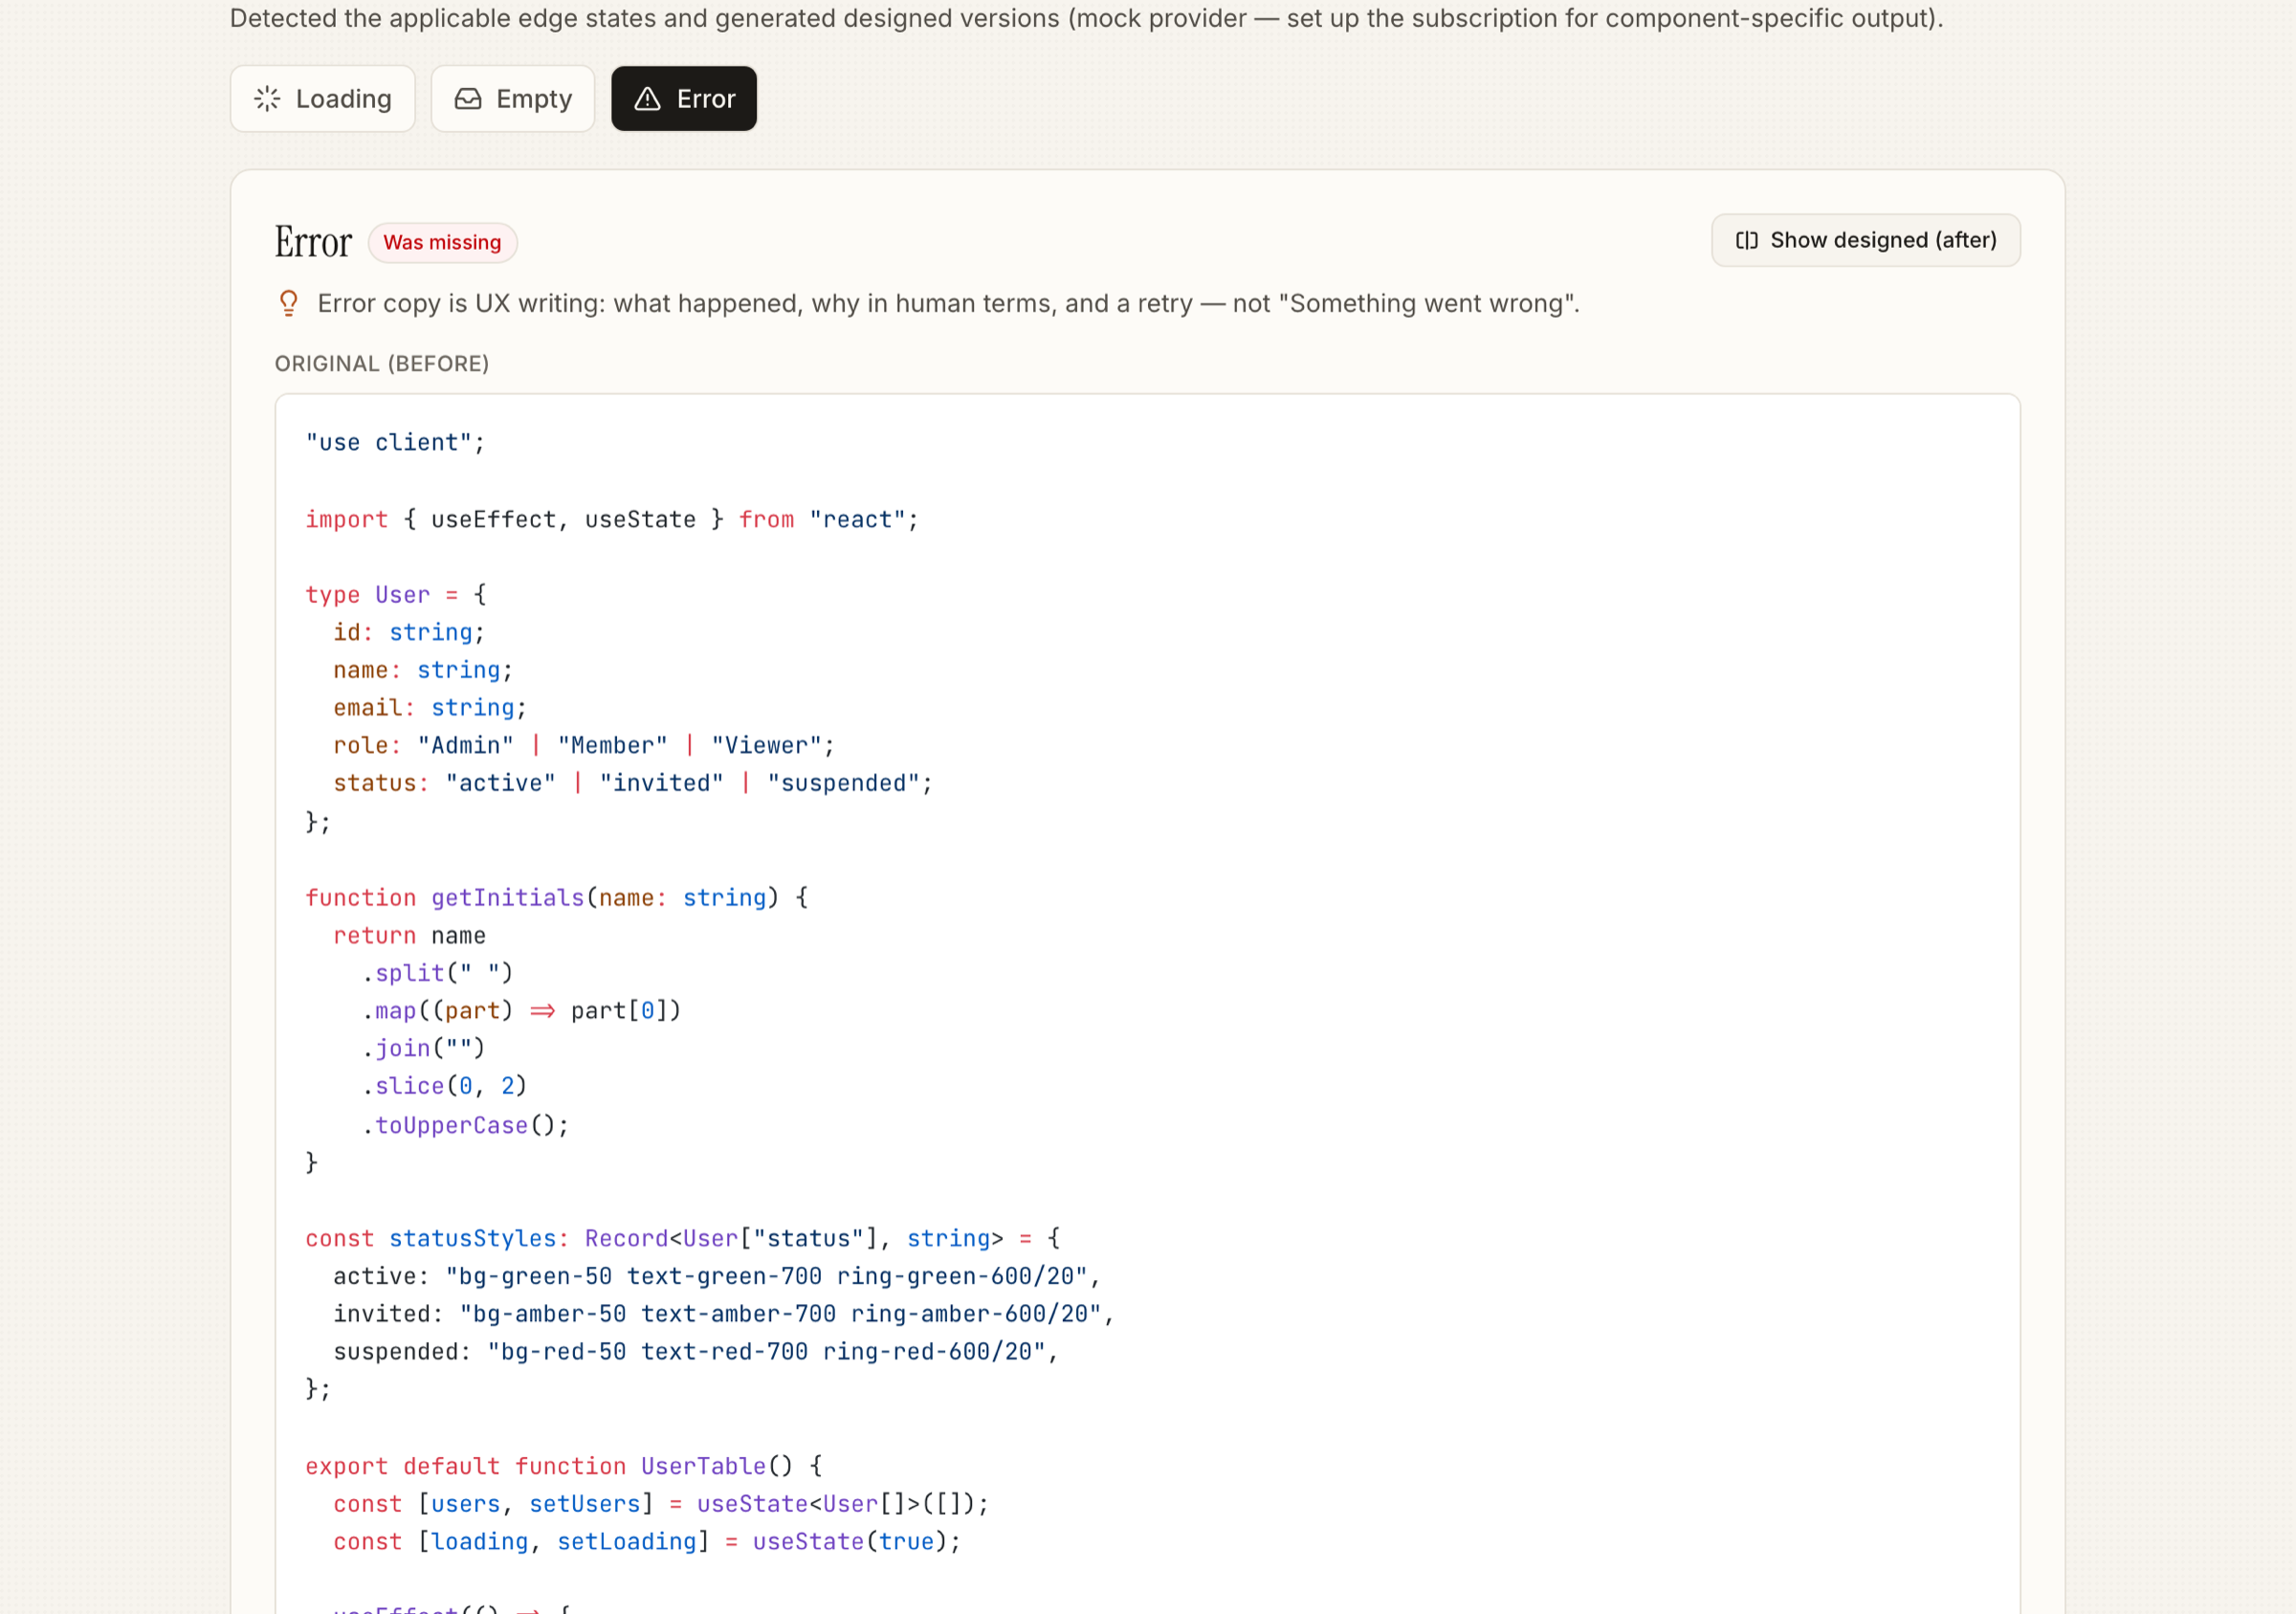The height and width of the screenshot is (1614, 2296).
Task: Click the status: "active" | "invited" line
Action: [633, 784]
